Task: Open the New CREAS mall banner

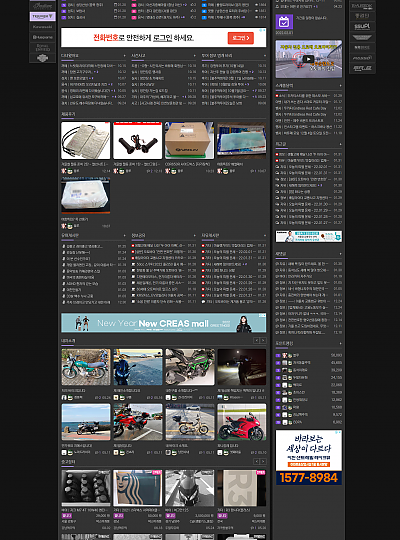Action: [163, 323]
